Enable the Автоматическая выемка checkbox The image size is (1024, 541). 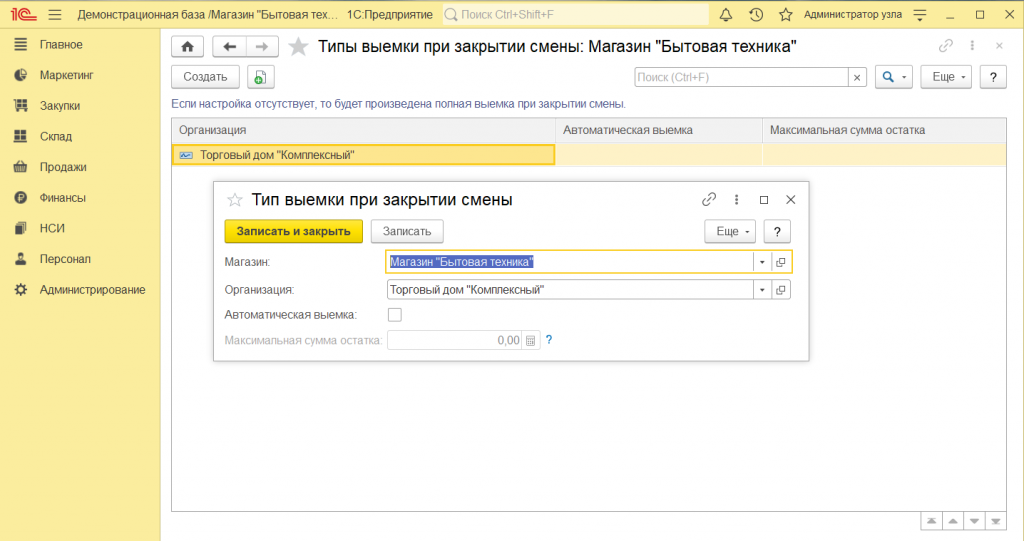coord(394,315)
